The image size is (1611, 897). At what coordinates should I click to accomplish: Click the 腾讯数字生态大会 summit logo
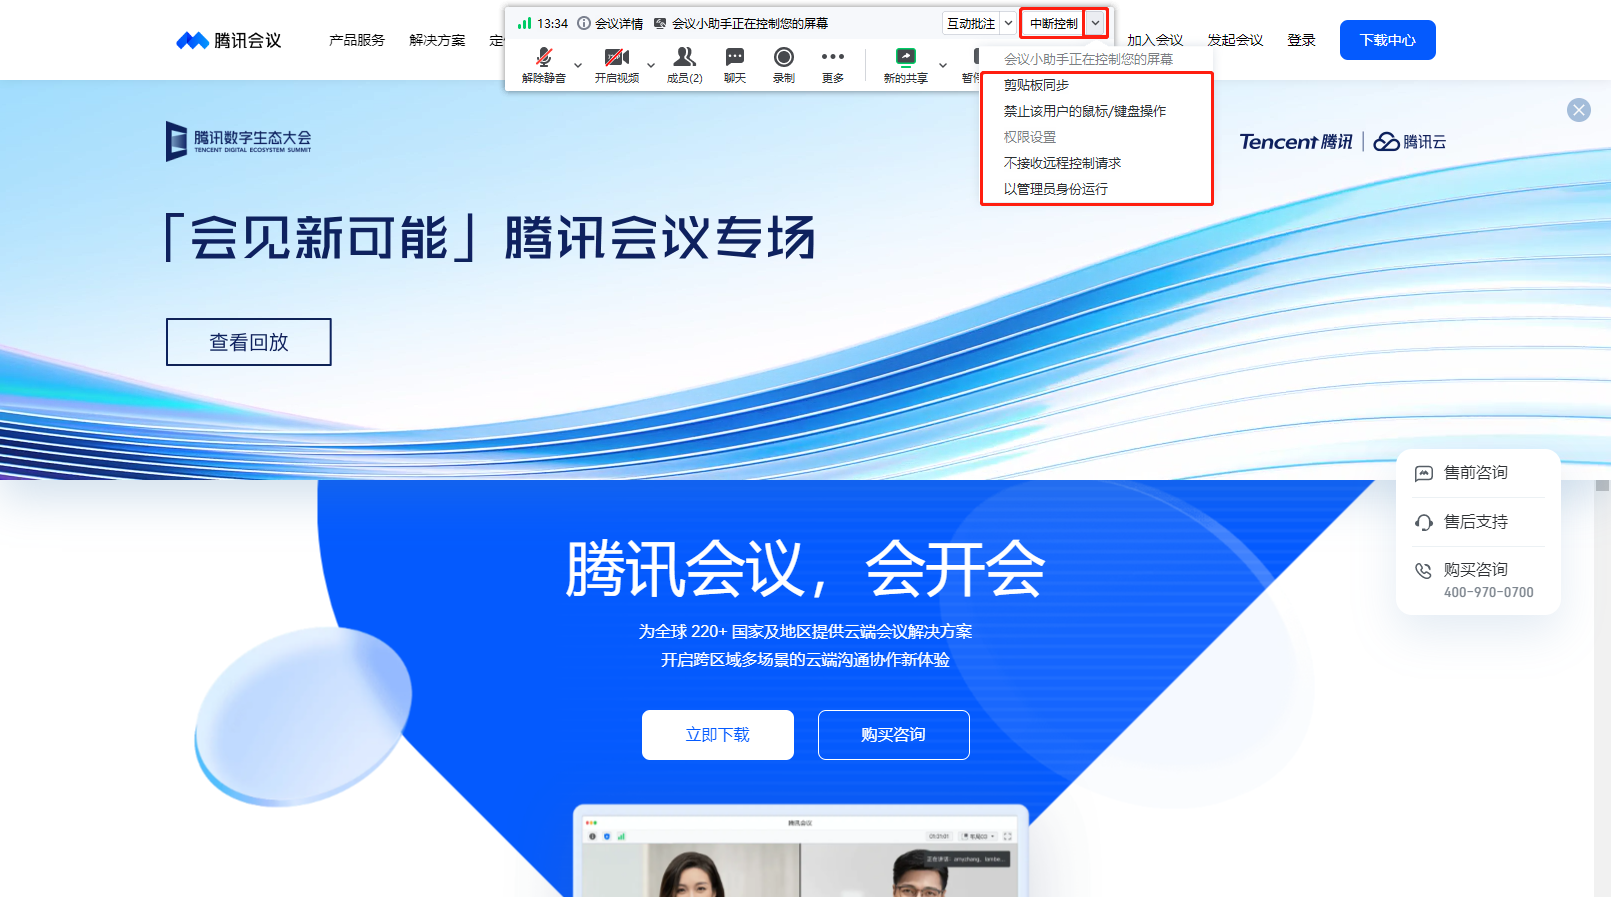coord(239,141)
